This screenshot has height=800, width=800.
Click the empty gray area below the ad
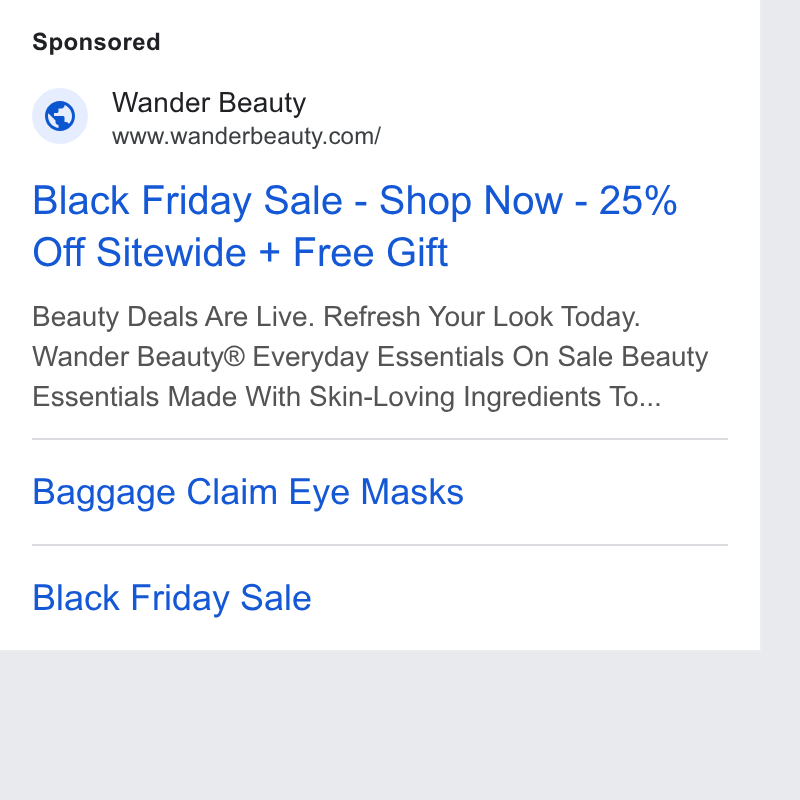tap(380, 724)
